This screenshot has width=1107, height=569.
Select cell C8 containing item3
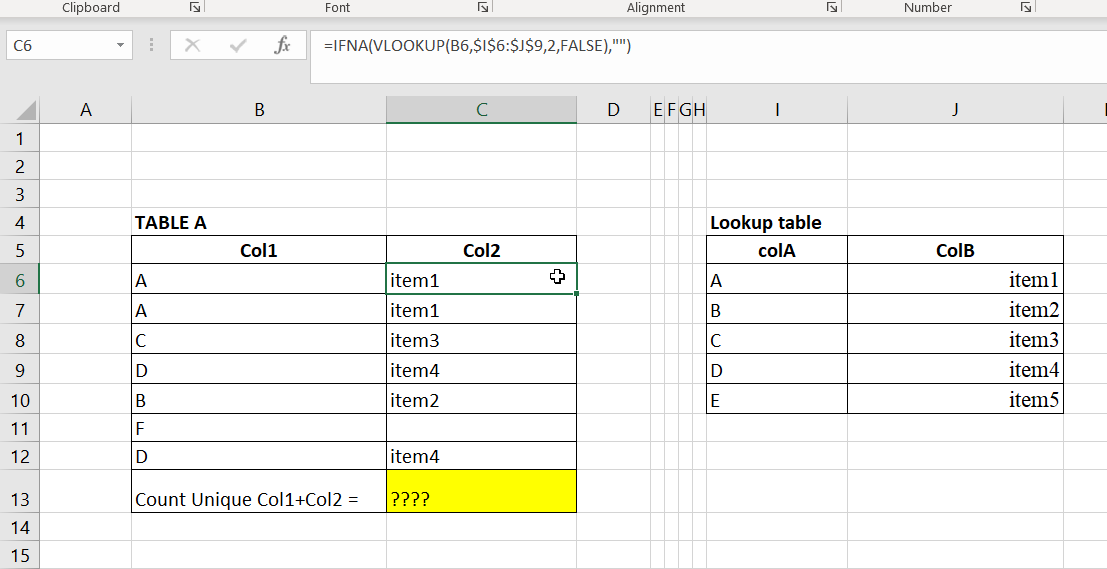[x=481, y=340]
